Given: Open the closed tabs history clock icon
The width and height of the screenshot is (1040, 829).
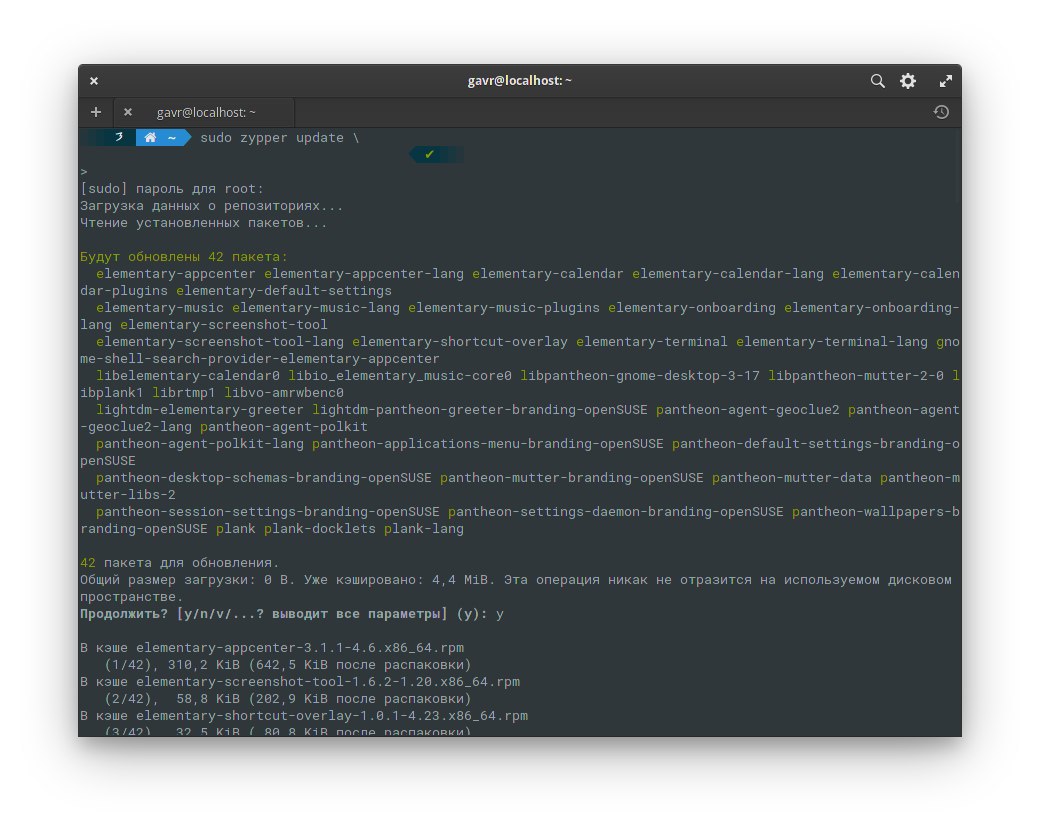Looking at the screenshot, I should (x=941, y=112).
